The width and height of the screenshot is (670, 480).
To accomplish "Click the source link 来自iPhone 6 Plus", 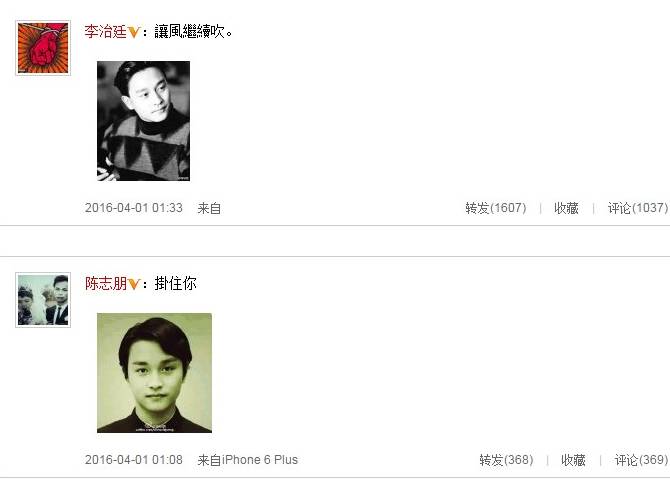I will [247, 460].
